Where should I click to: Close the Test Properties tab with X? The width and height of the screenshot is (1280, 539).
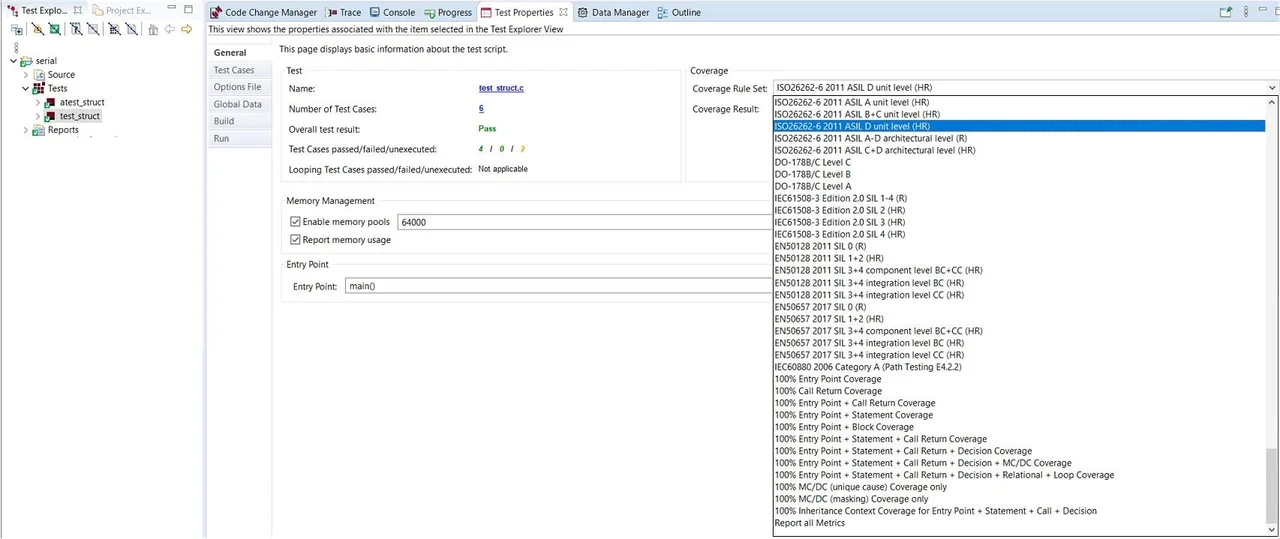point(563,12)
